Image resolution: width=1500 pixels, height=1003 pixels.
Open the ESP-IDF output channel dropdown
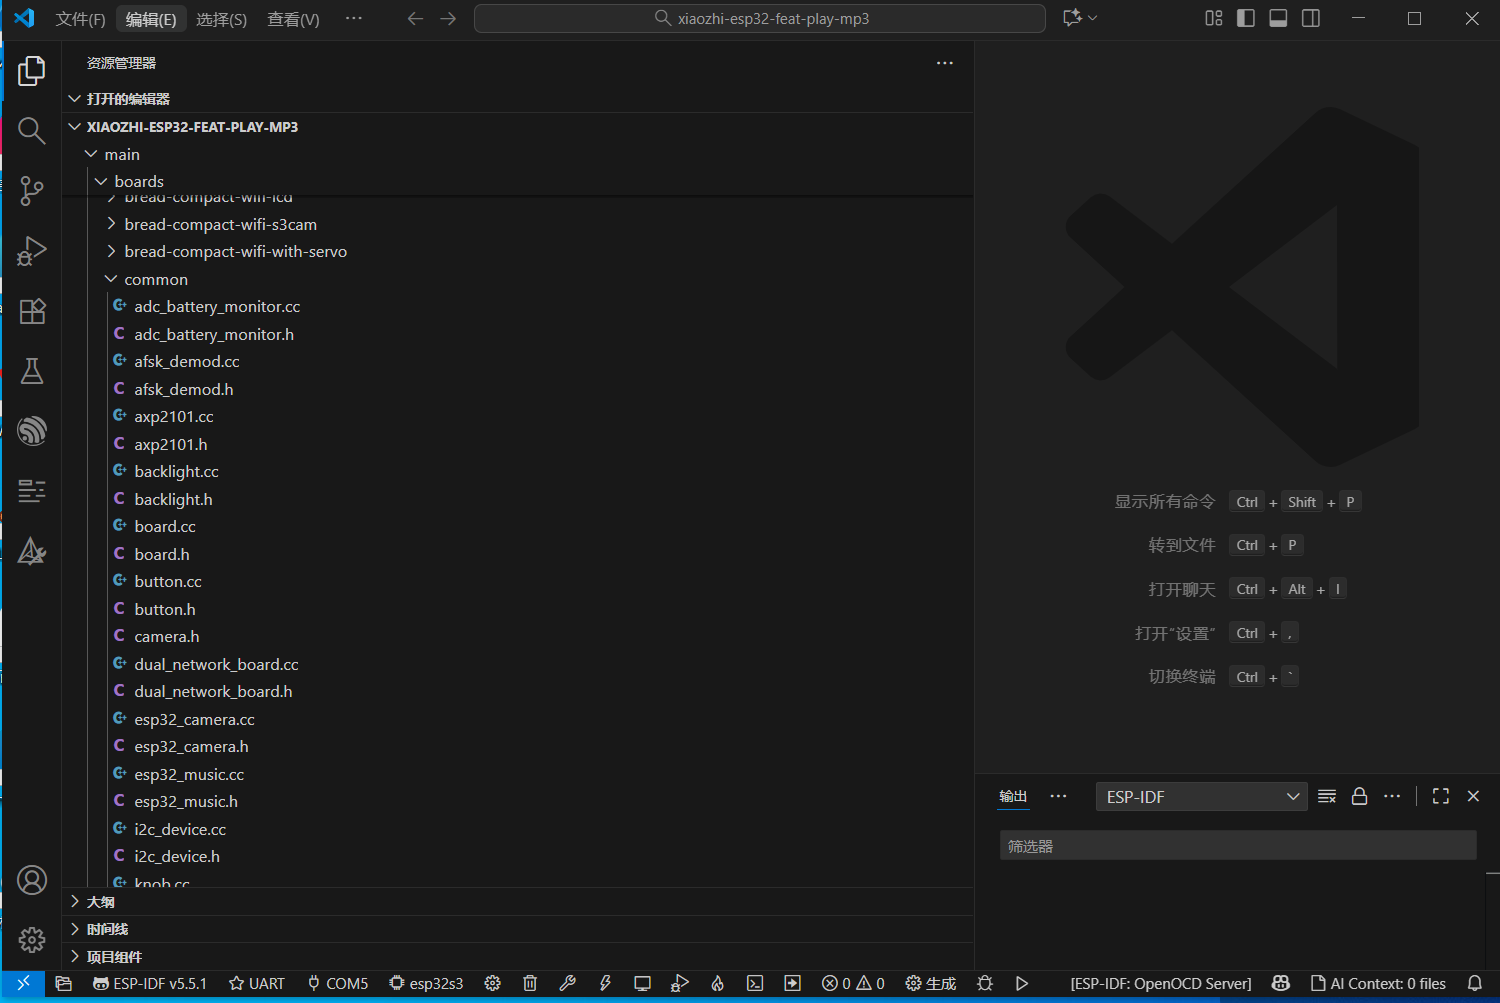pyautogui.click(x=1201, y=796)
